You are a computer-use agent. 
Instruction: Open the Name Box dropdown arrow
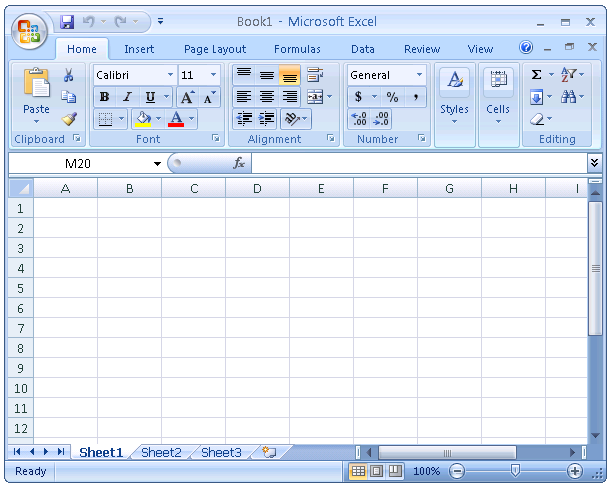pyautogui.click(x=157, y=164)
